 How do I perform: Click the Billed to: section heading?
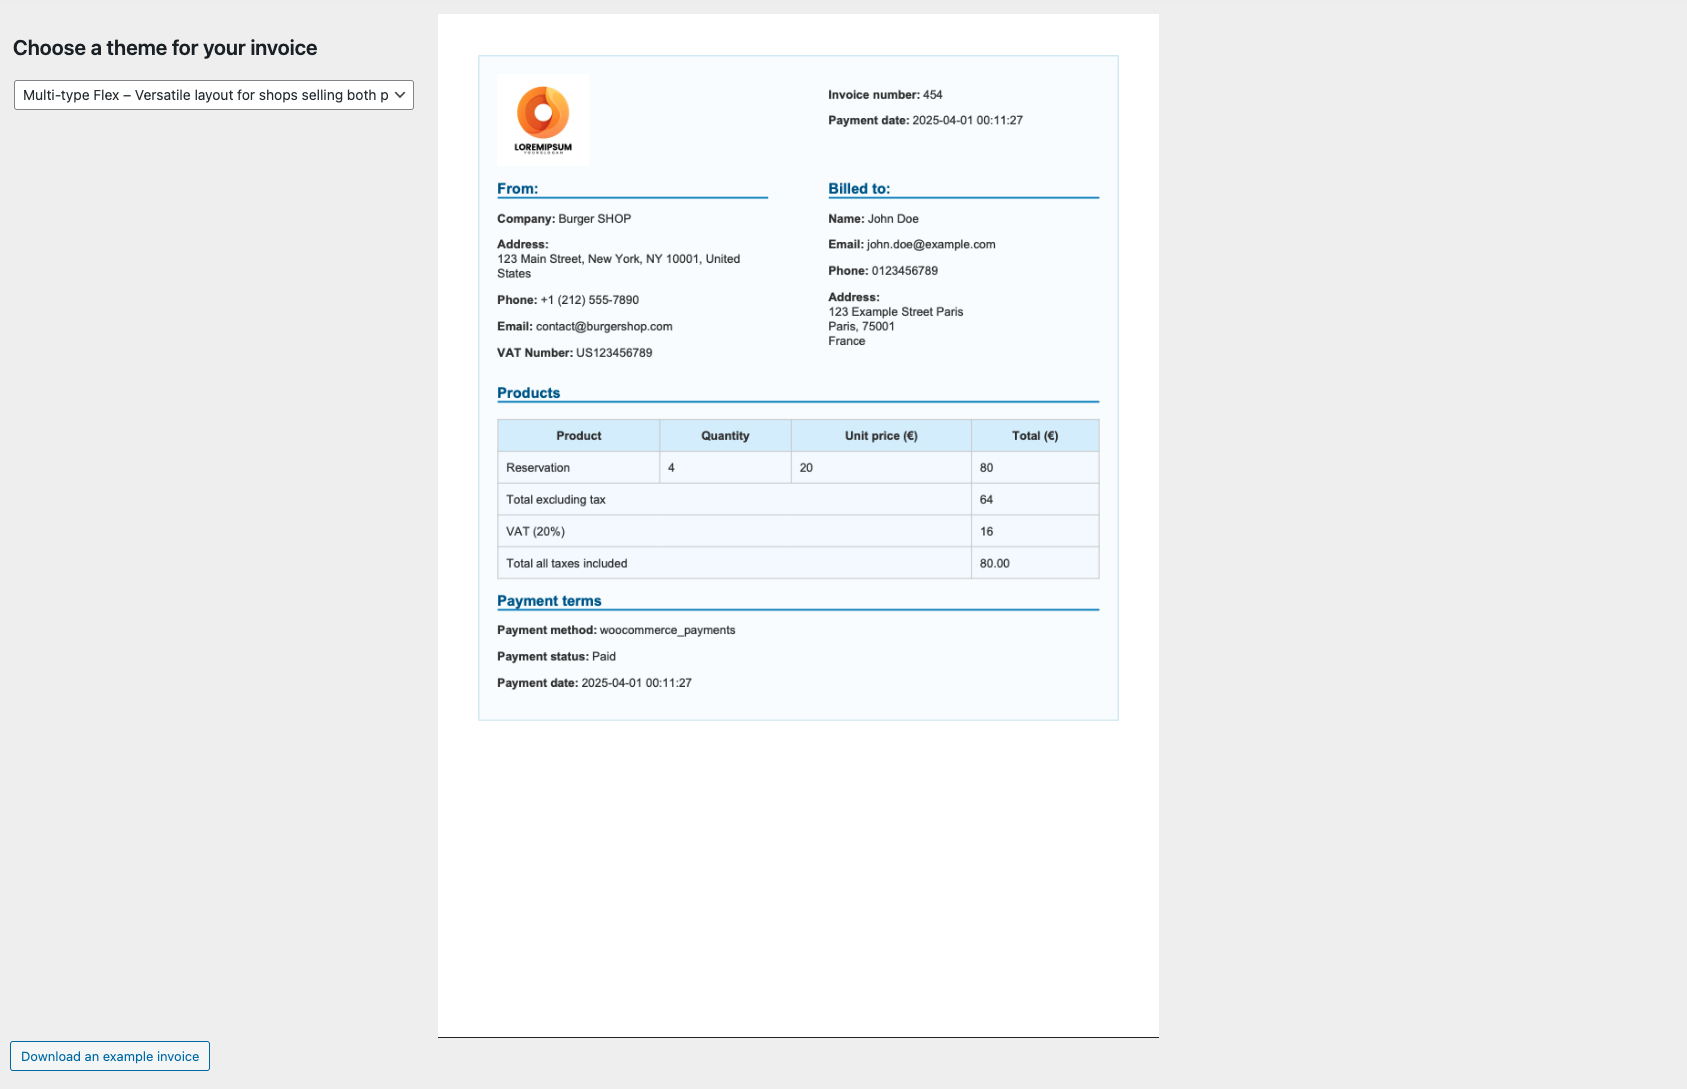point(859,188)
